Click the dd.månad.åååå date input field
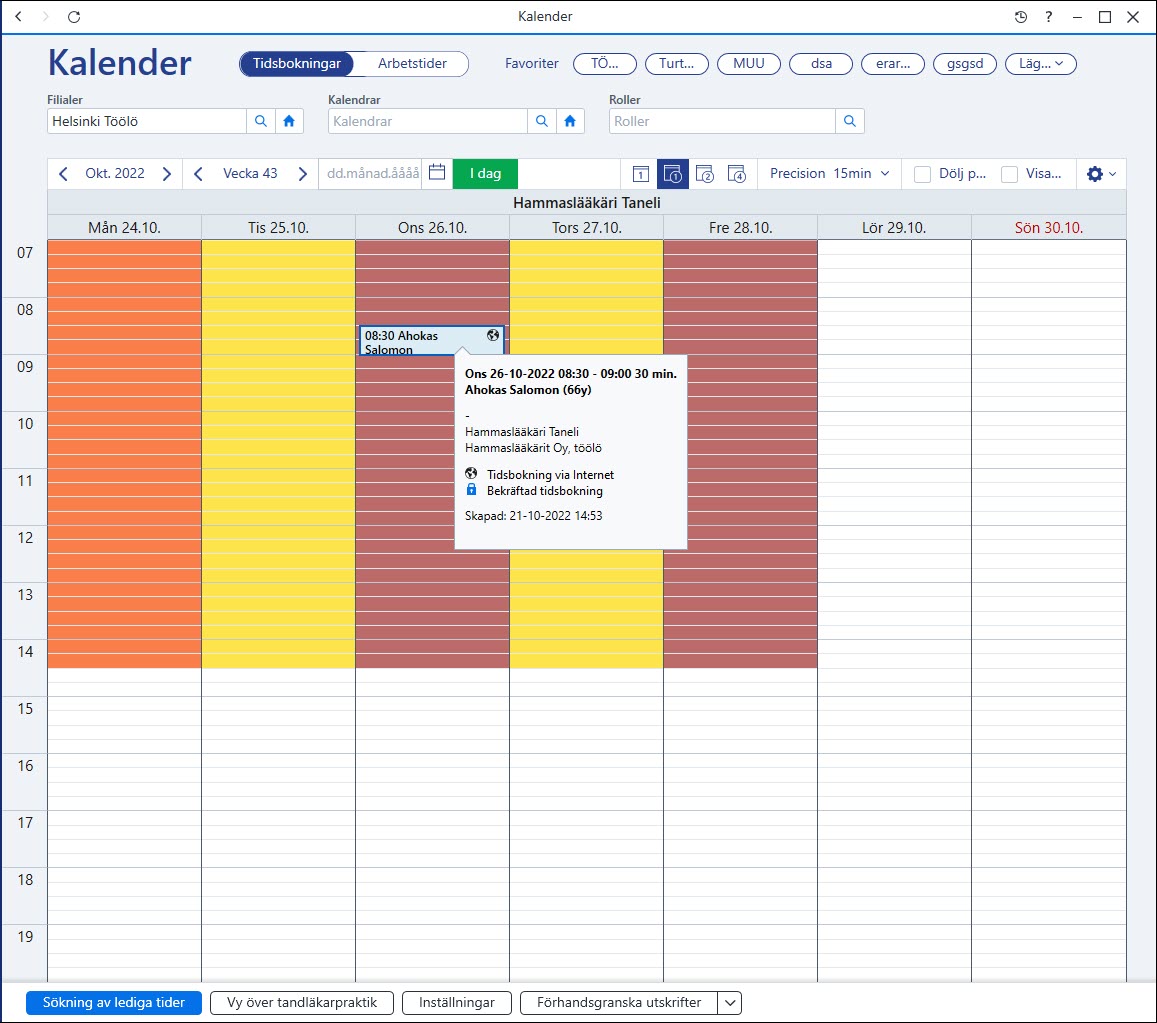The height and width of the screenshot is (1023, 1157). click(x=371, y=173)
